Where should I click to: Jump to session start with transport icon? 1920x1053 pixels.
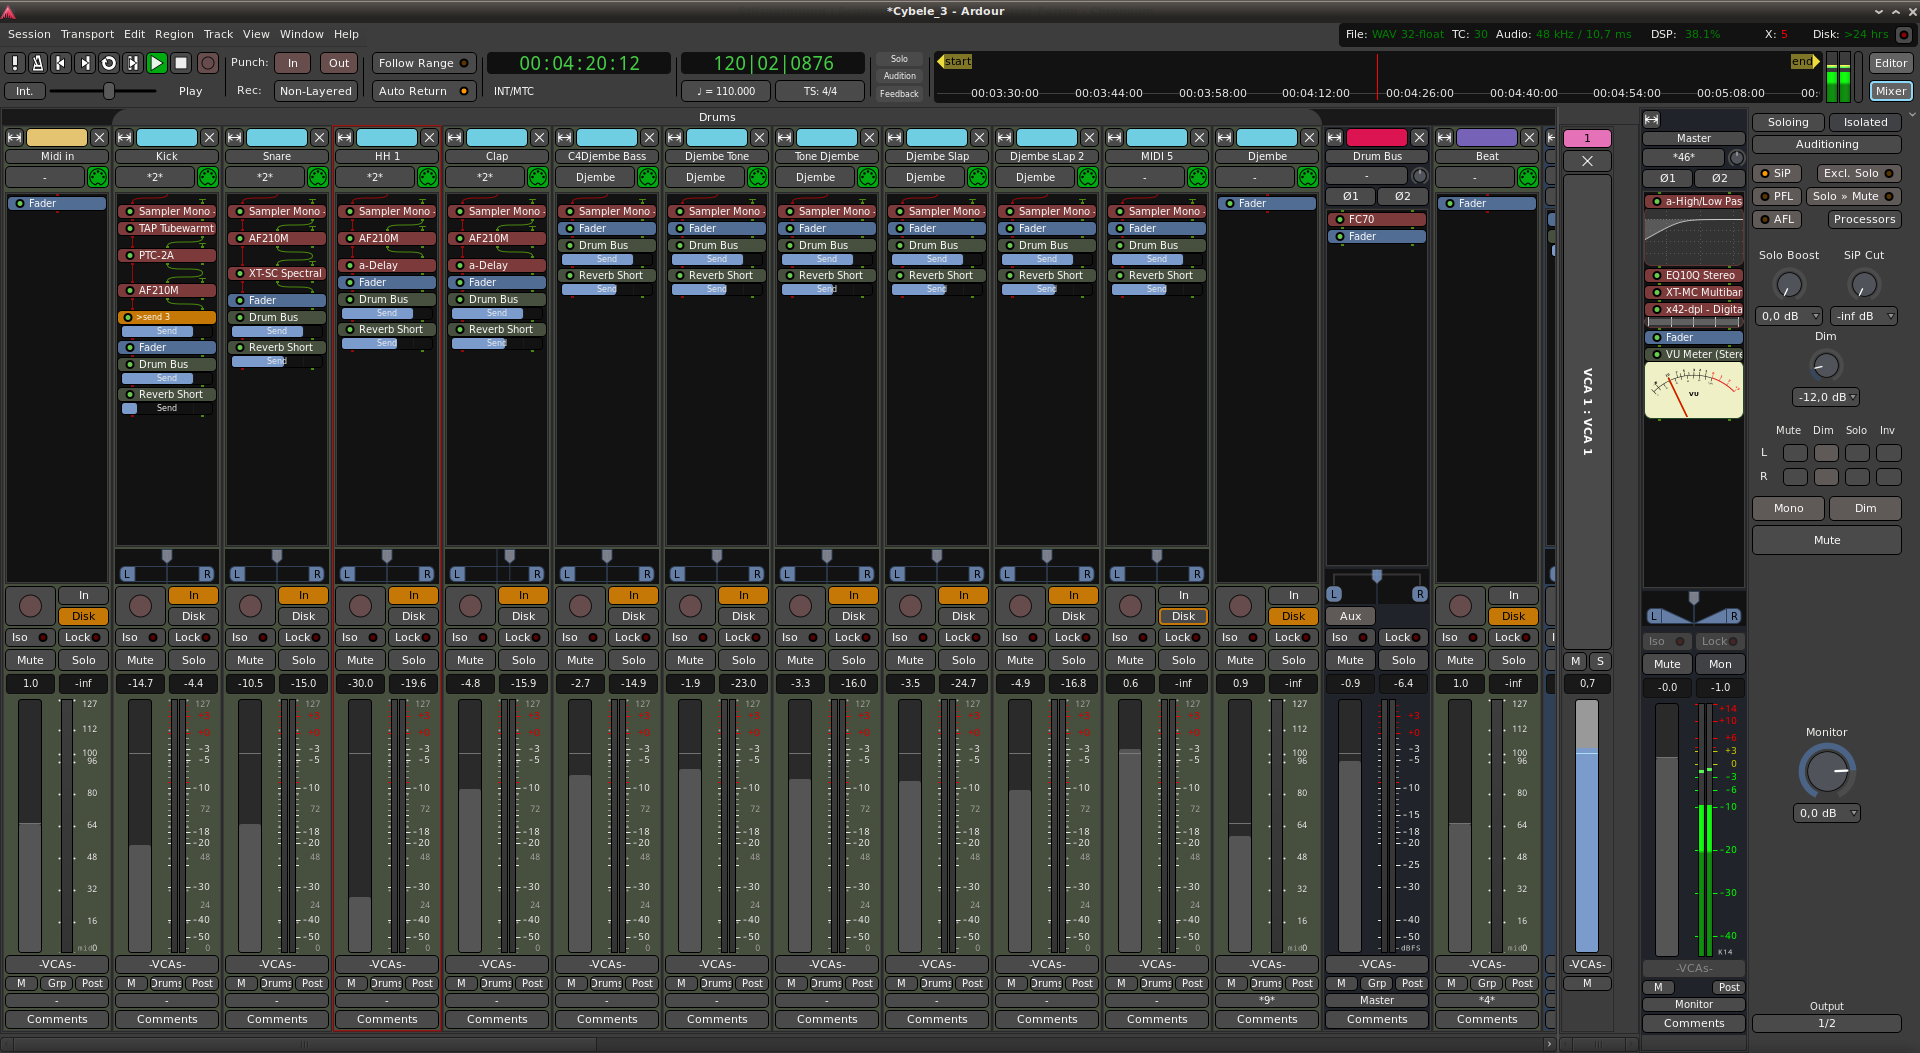point(61,63)
